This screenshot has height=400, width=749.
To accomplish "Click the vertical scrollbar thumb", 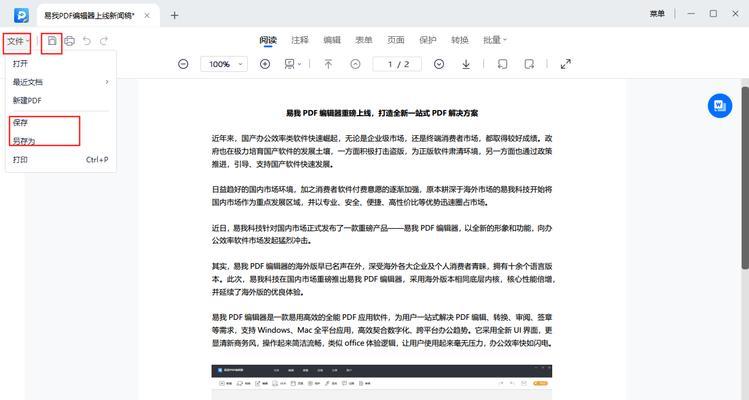I will [x=745, y=177].
